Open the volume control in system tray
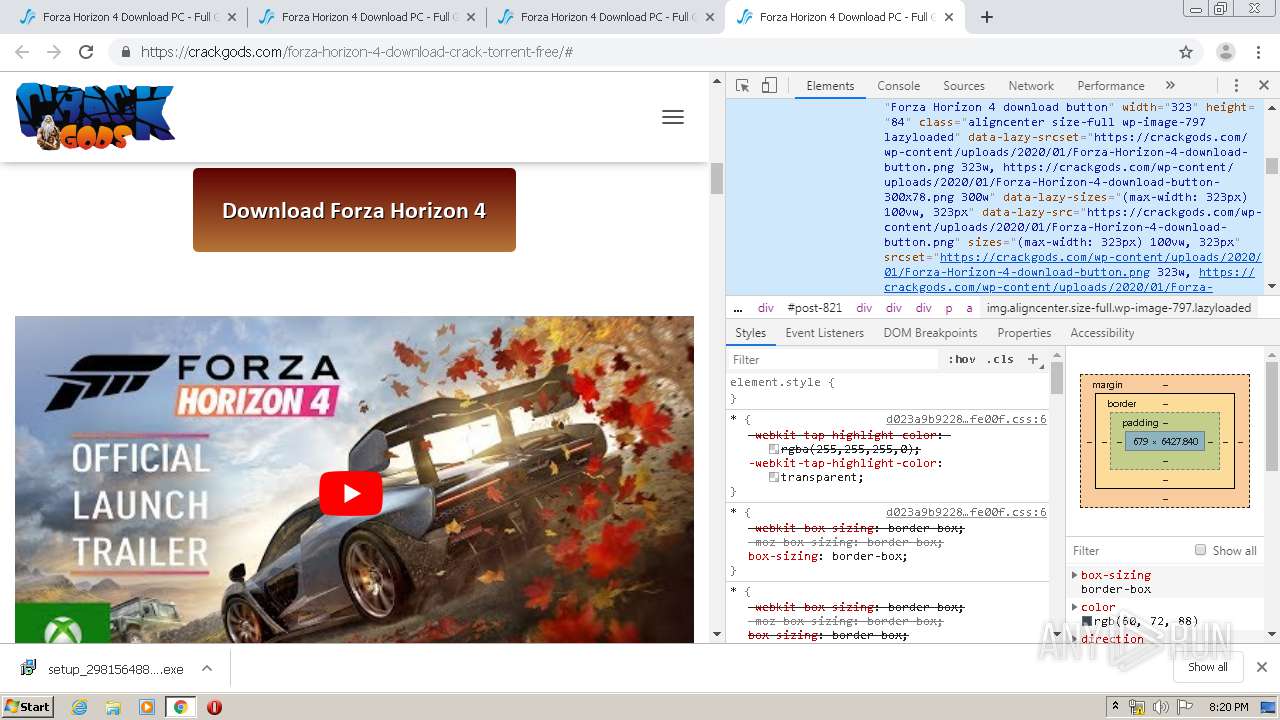The image size is (1280, 720). click(1161, 707)
